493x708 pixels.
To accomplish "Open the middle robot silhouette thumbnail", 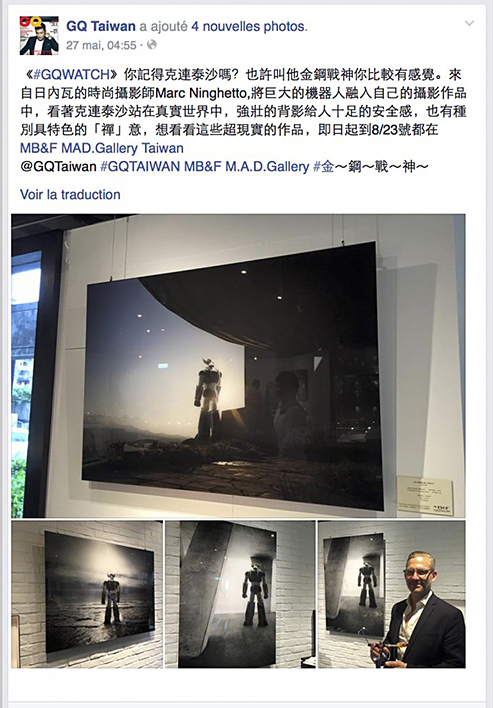I will [x=240, y=594].
